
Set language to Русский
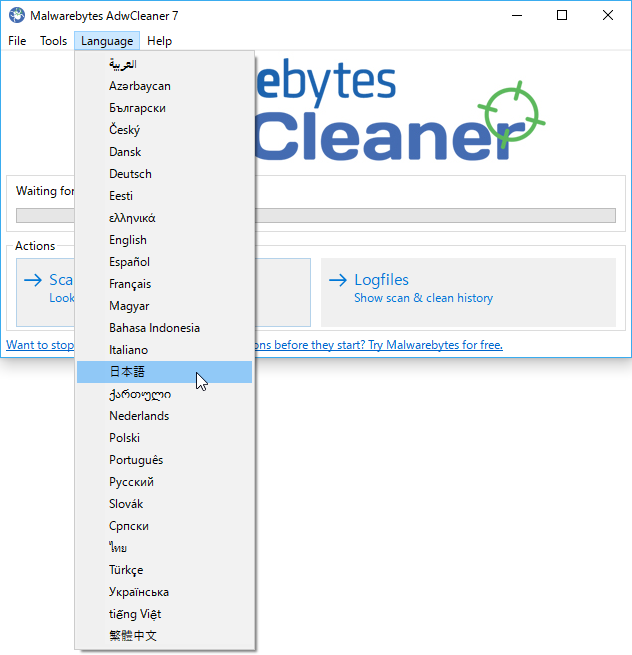(x=165, y=482)
